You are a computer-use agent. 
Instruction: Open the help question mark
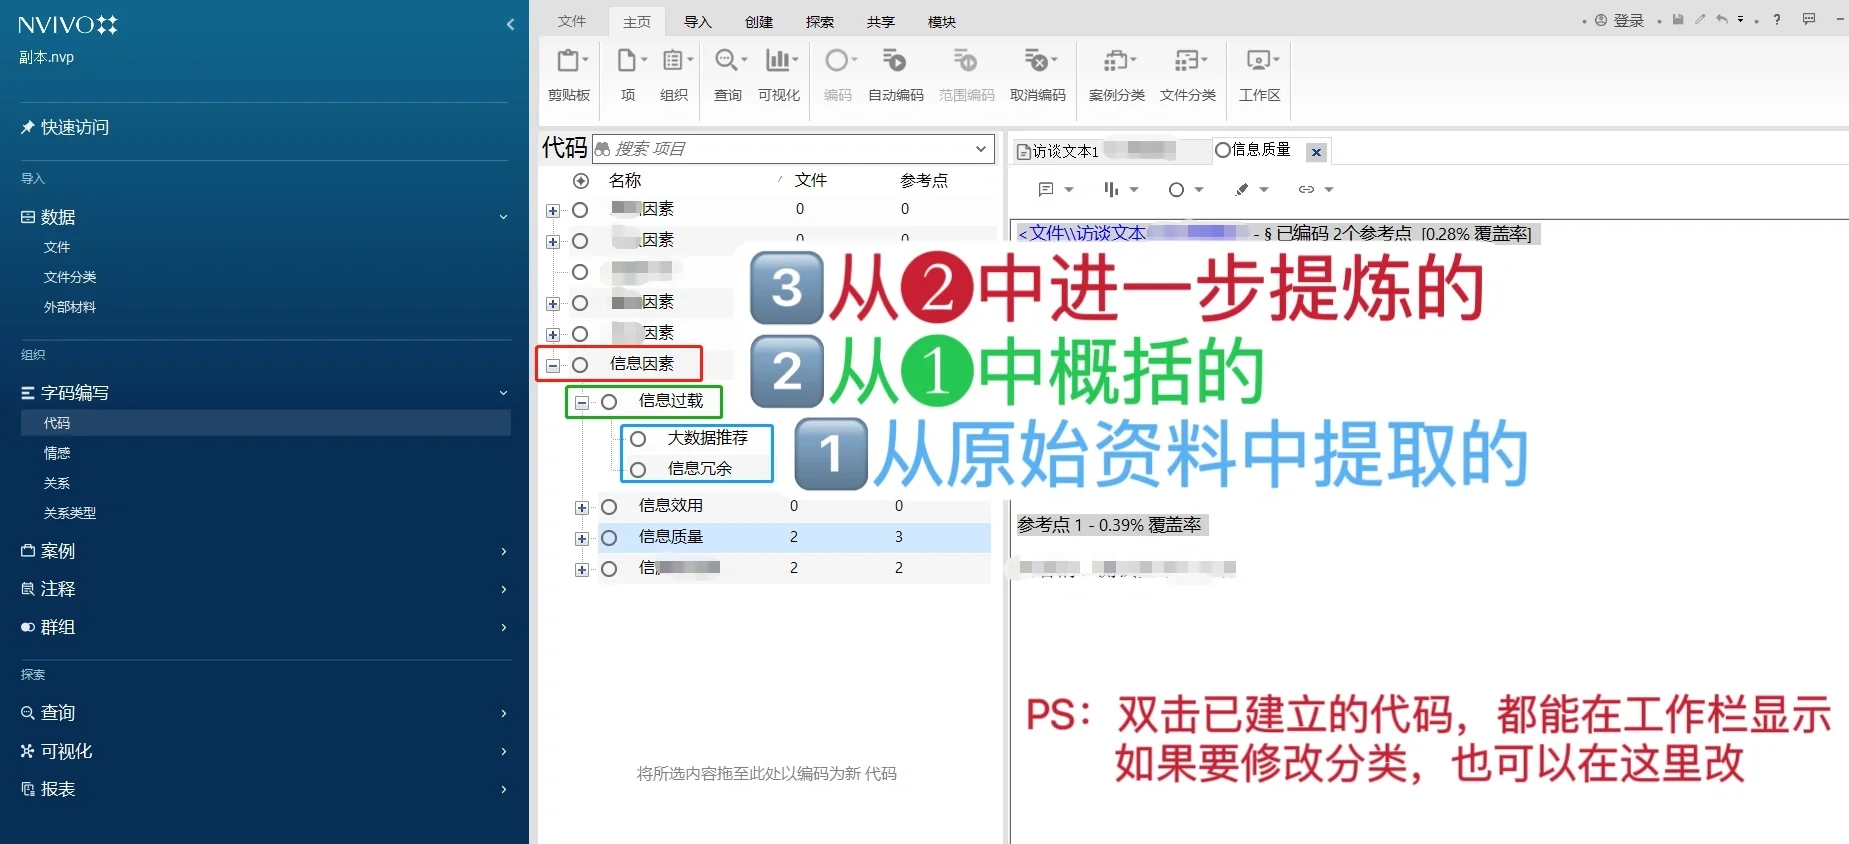pyautogui.click(x=1777, y=19)
